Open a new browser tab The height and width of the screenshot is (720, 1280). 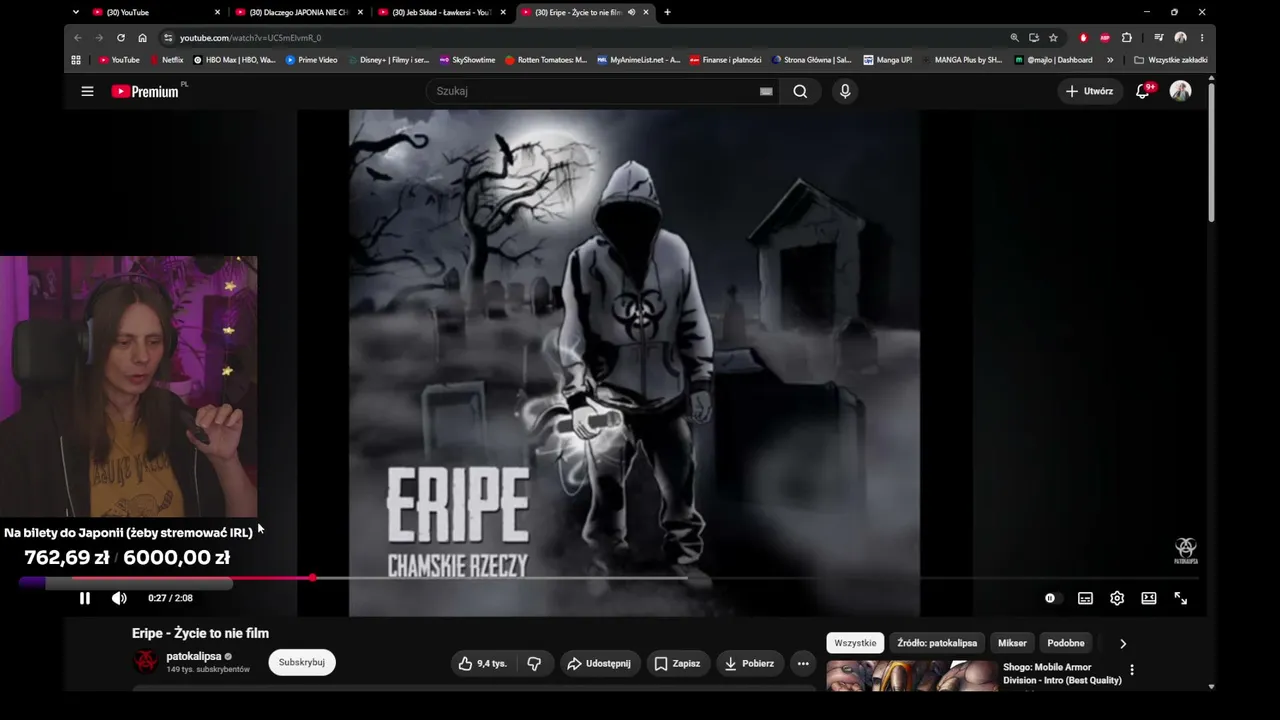pos(667,12)
